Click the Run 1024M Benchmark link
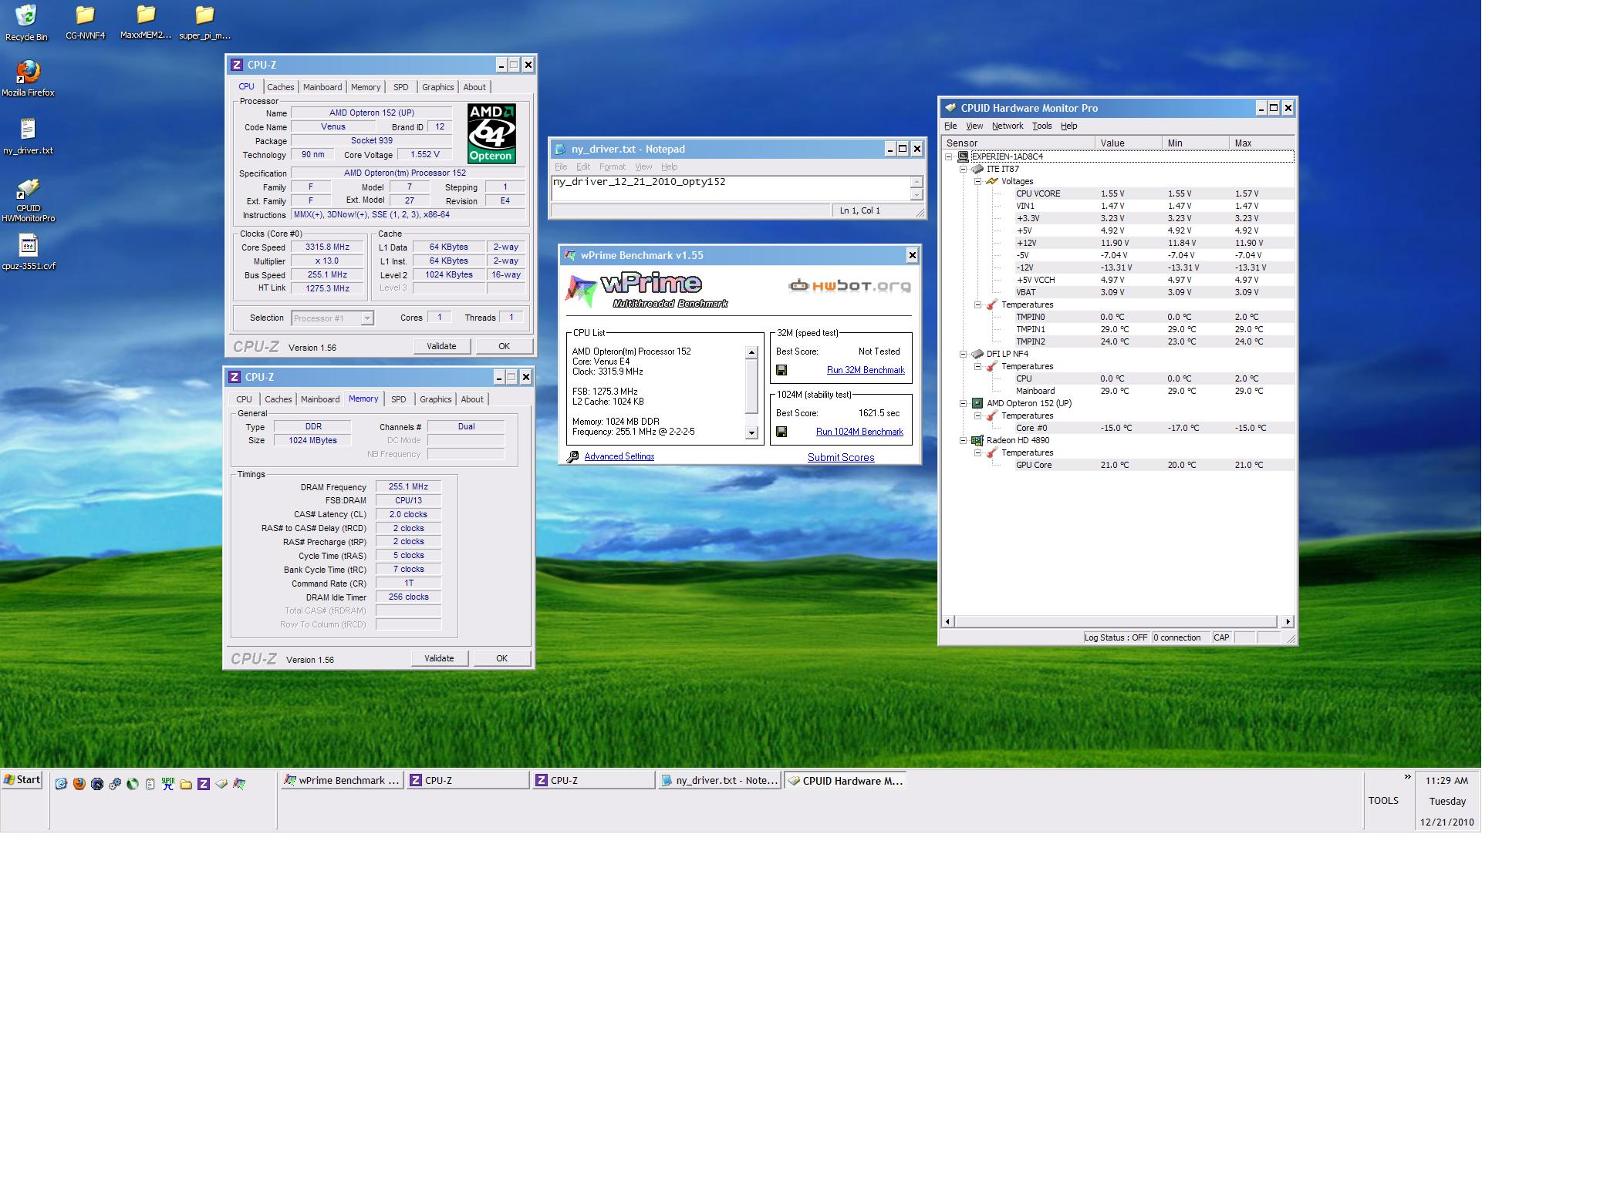1600x1194 pixels. [859, 432]
